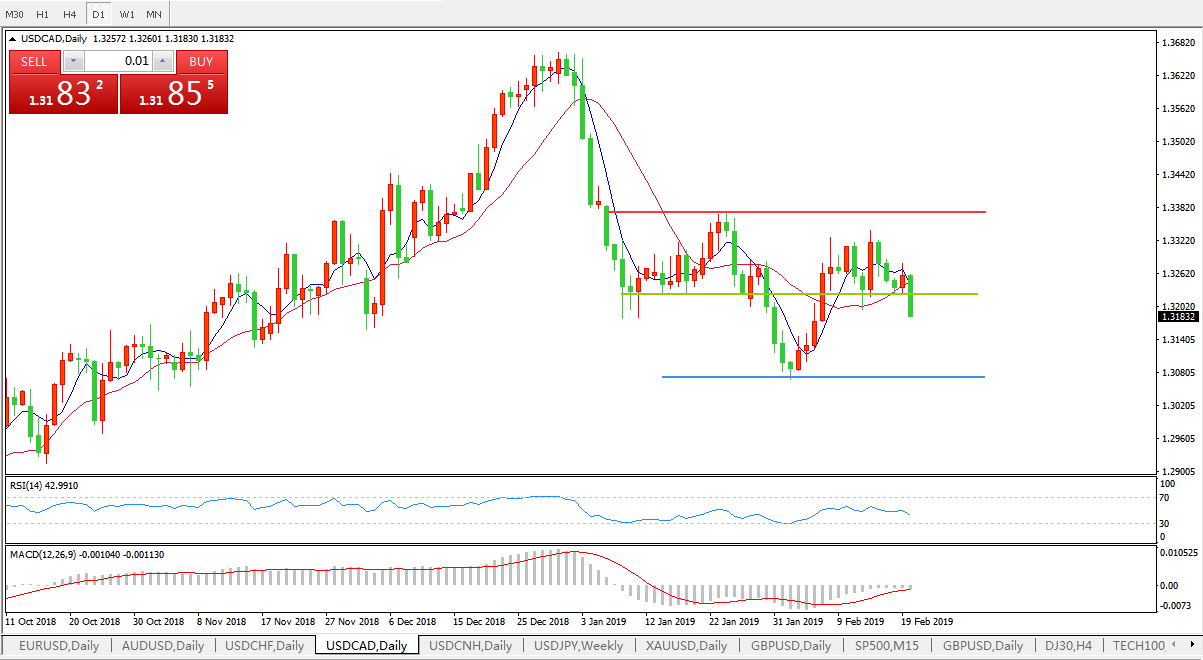Click the 0.01 lot size field
The image size is (1203, 660).
click(118, 61)
